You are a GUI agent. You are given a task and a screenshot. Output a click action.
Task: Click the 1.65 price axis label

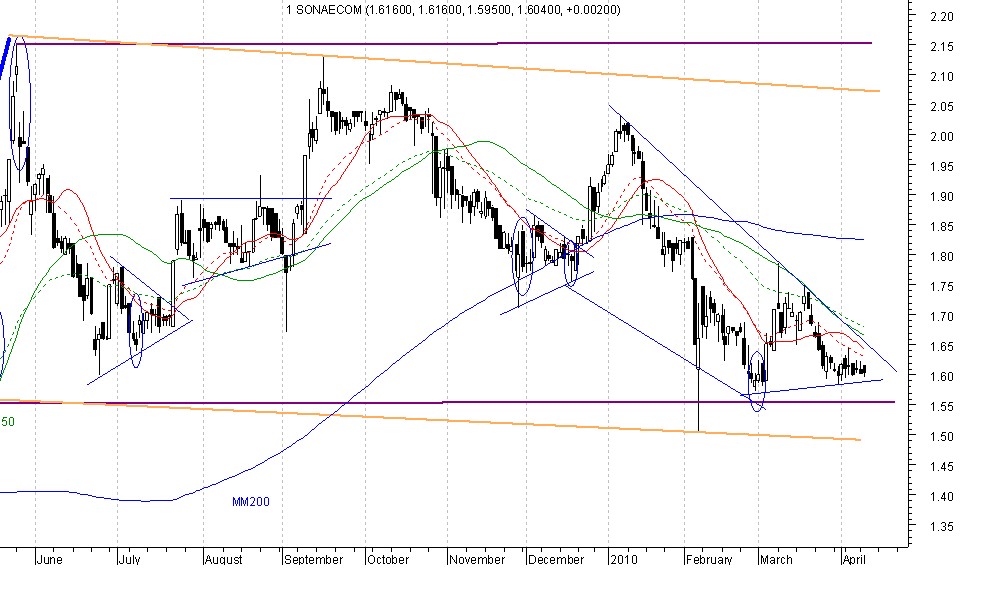941,347
